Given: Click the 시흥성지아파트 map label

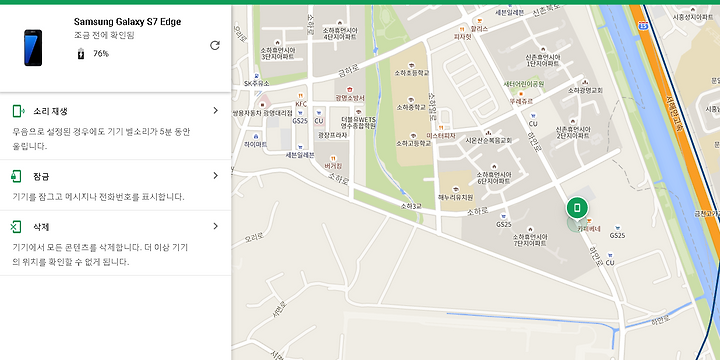Looking at the screenshot, I should 693,17.
